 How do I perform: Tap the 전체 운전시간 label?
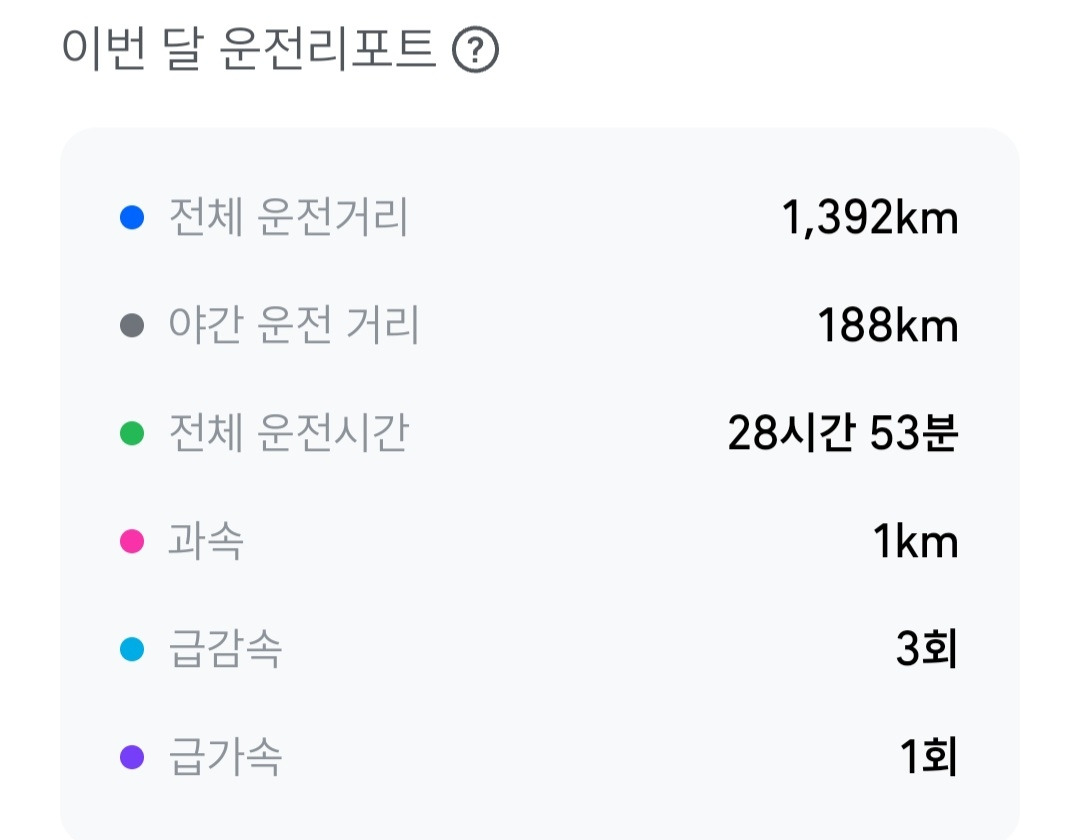(x=289, y=433)
